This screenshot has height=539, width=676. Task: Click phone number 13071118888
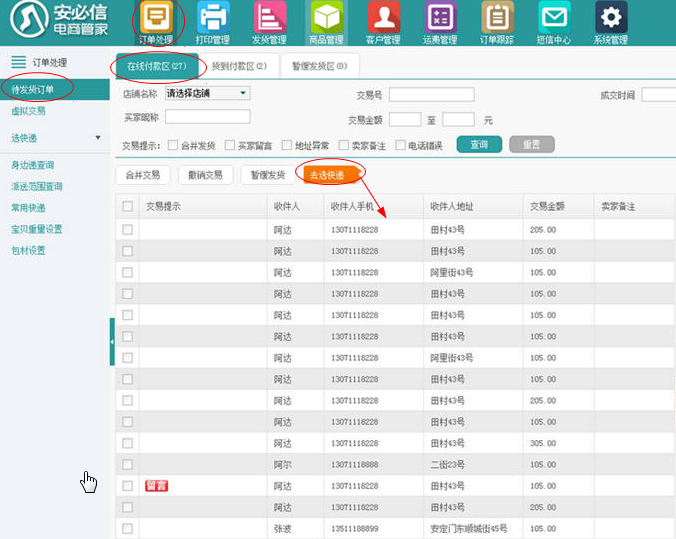355,464
